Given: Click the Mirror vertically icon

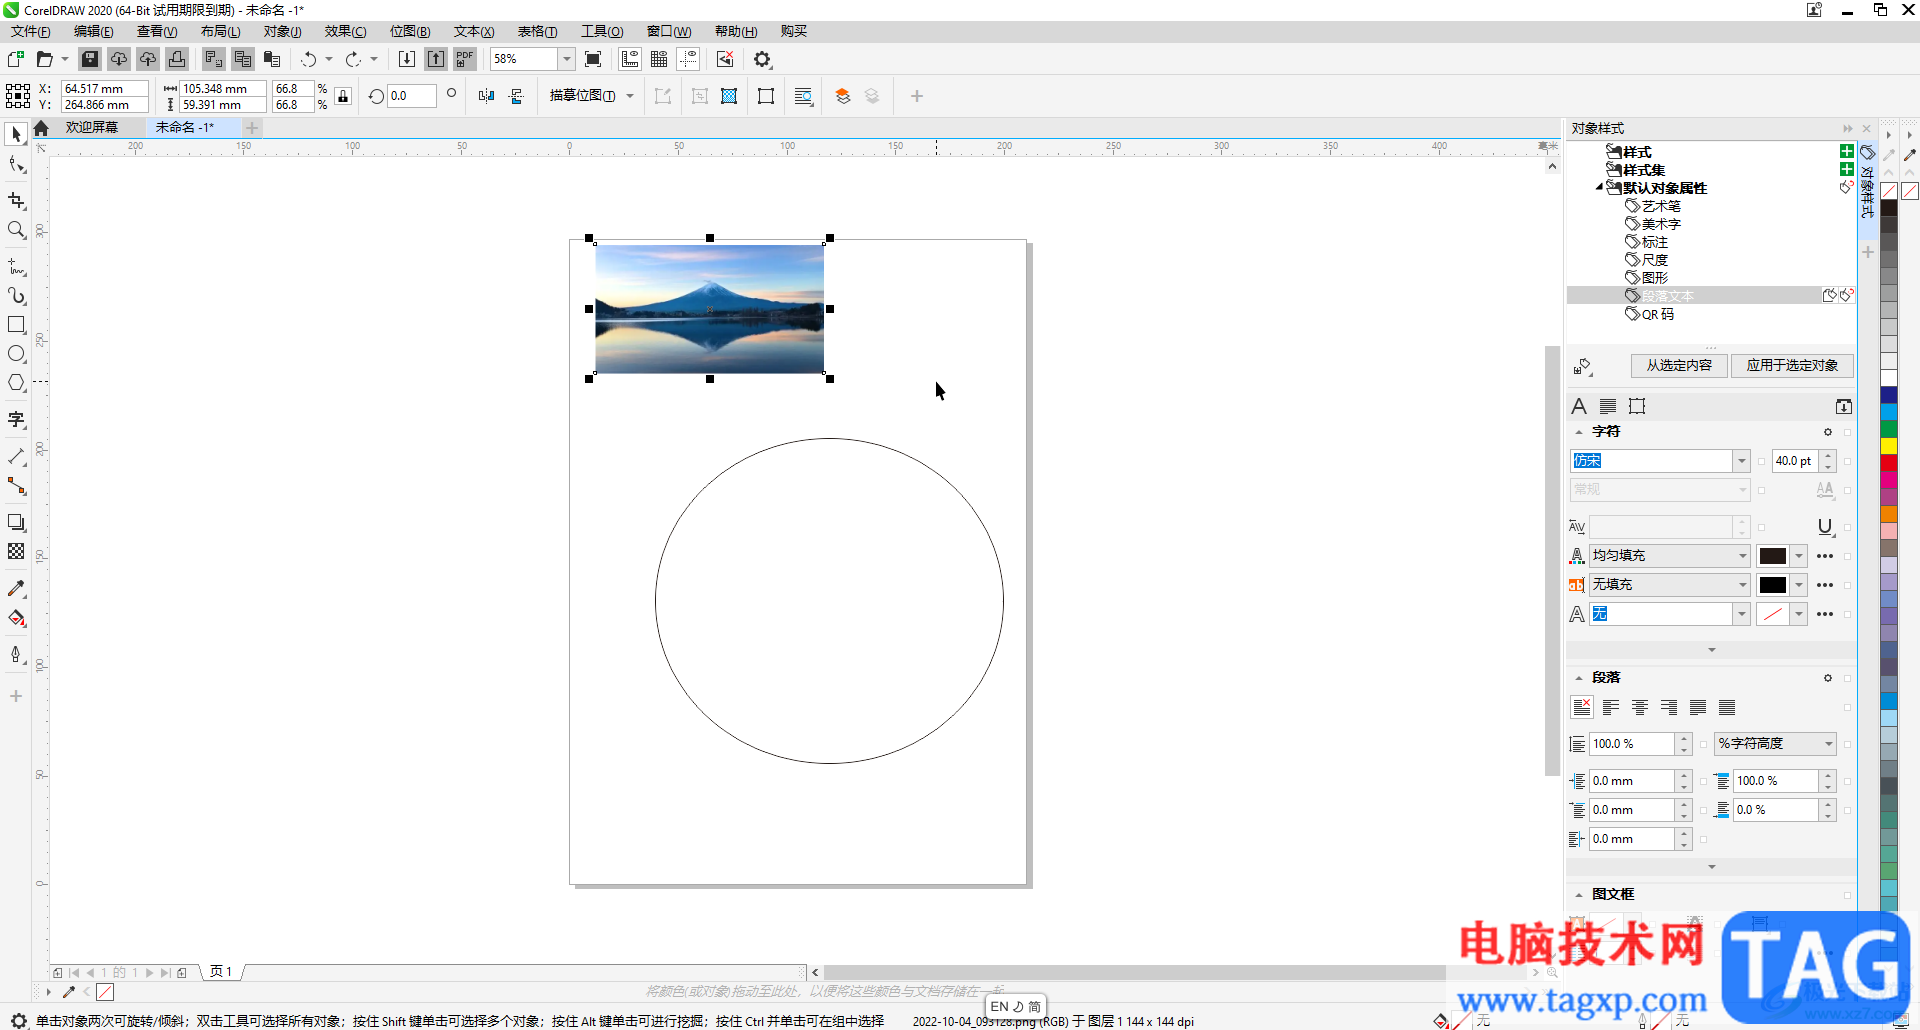Looking at the screenshot, I should click(516, 96).
